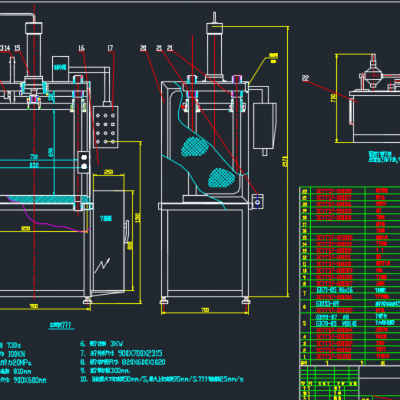This screenshot has width=400, height=400.
Task: Select row number 5 in parts table
Action: tap(304, 323)
